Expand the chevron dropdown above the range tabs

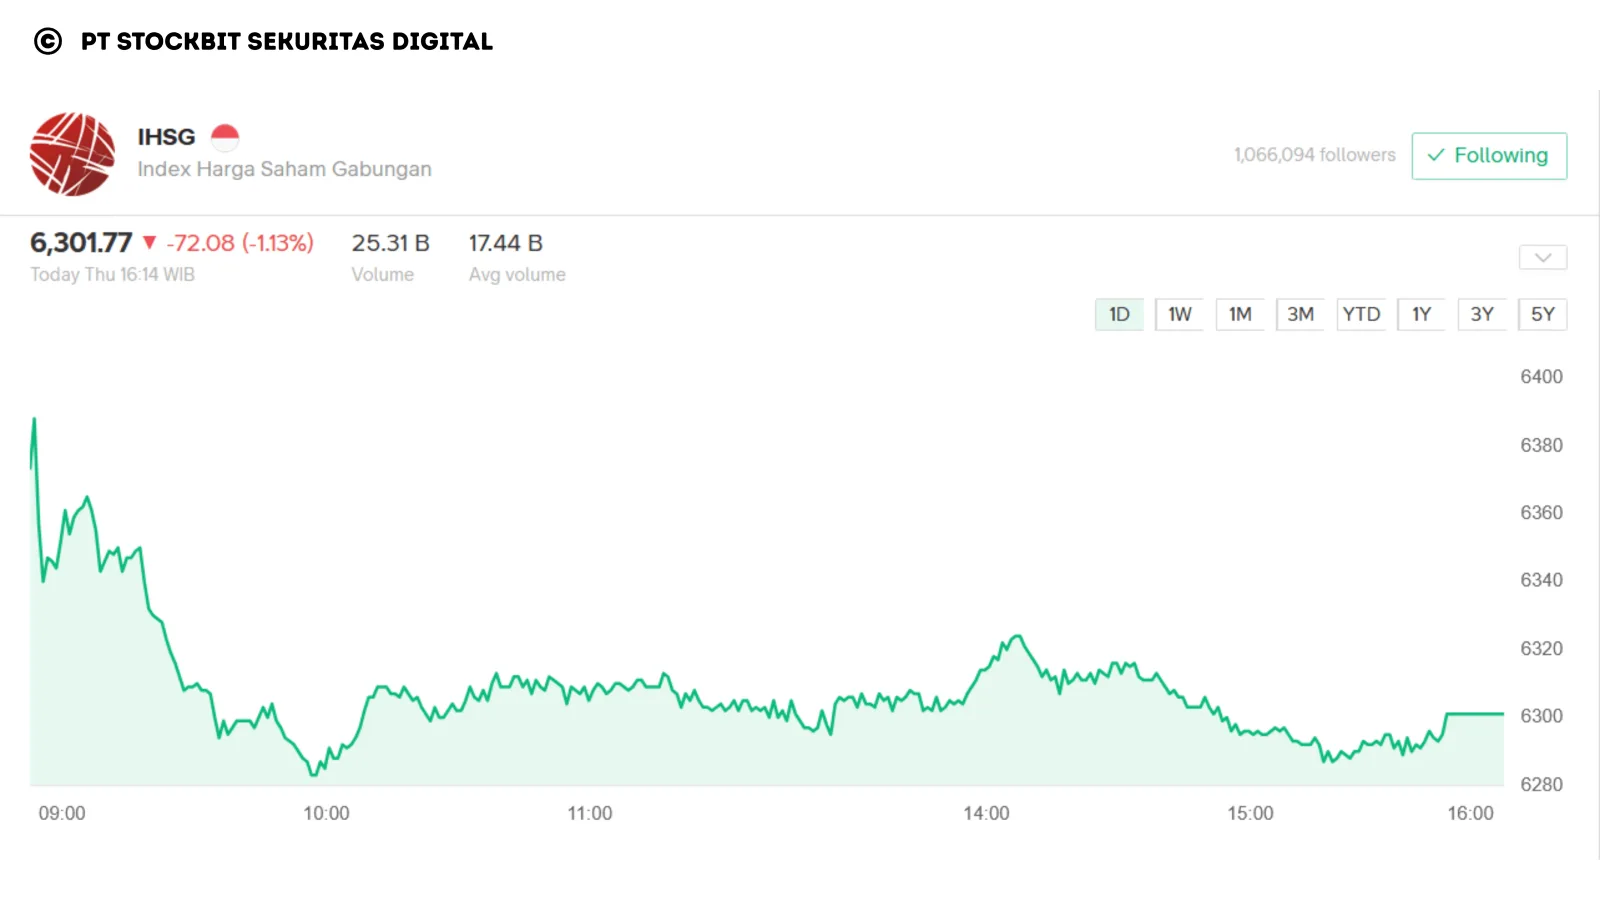1543,257
